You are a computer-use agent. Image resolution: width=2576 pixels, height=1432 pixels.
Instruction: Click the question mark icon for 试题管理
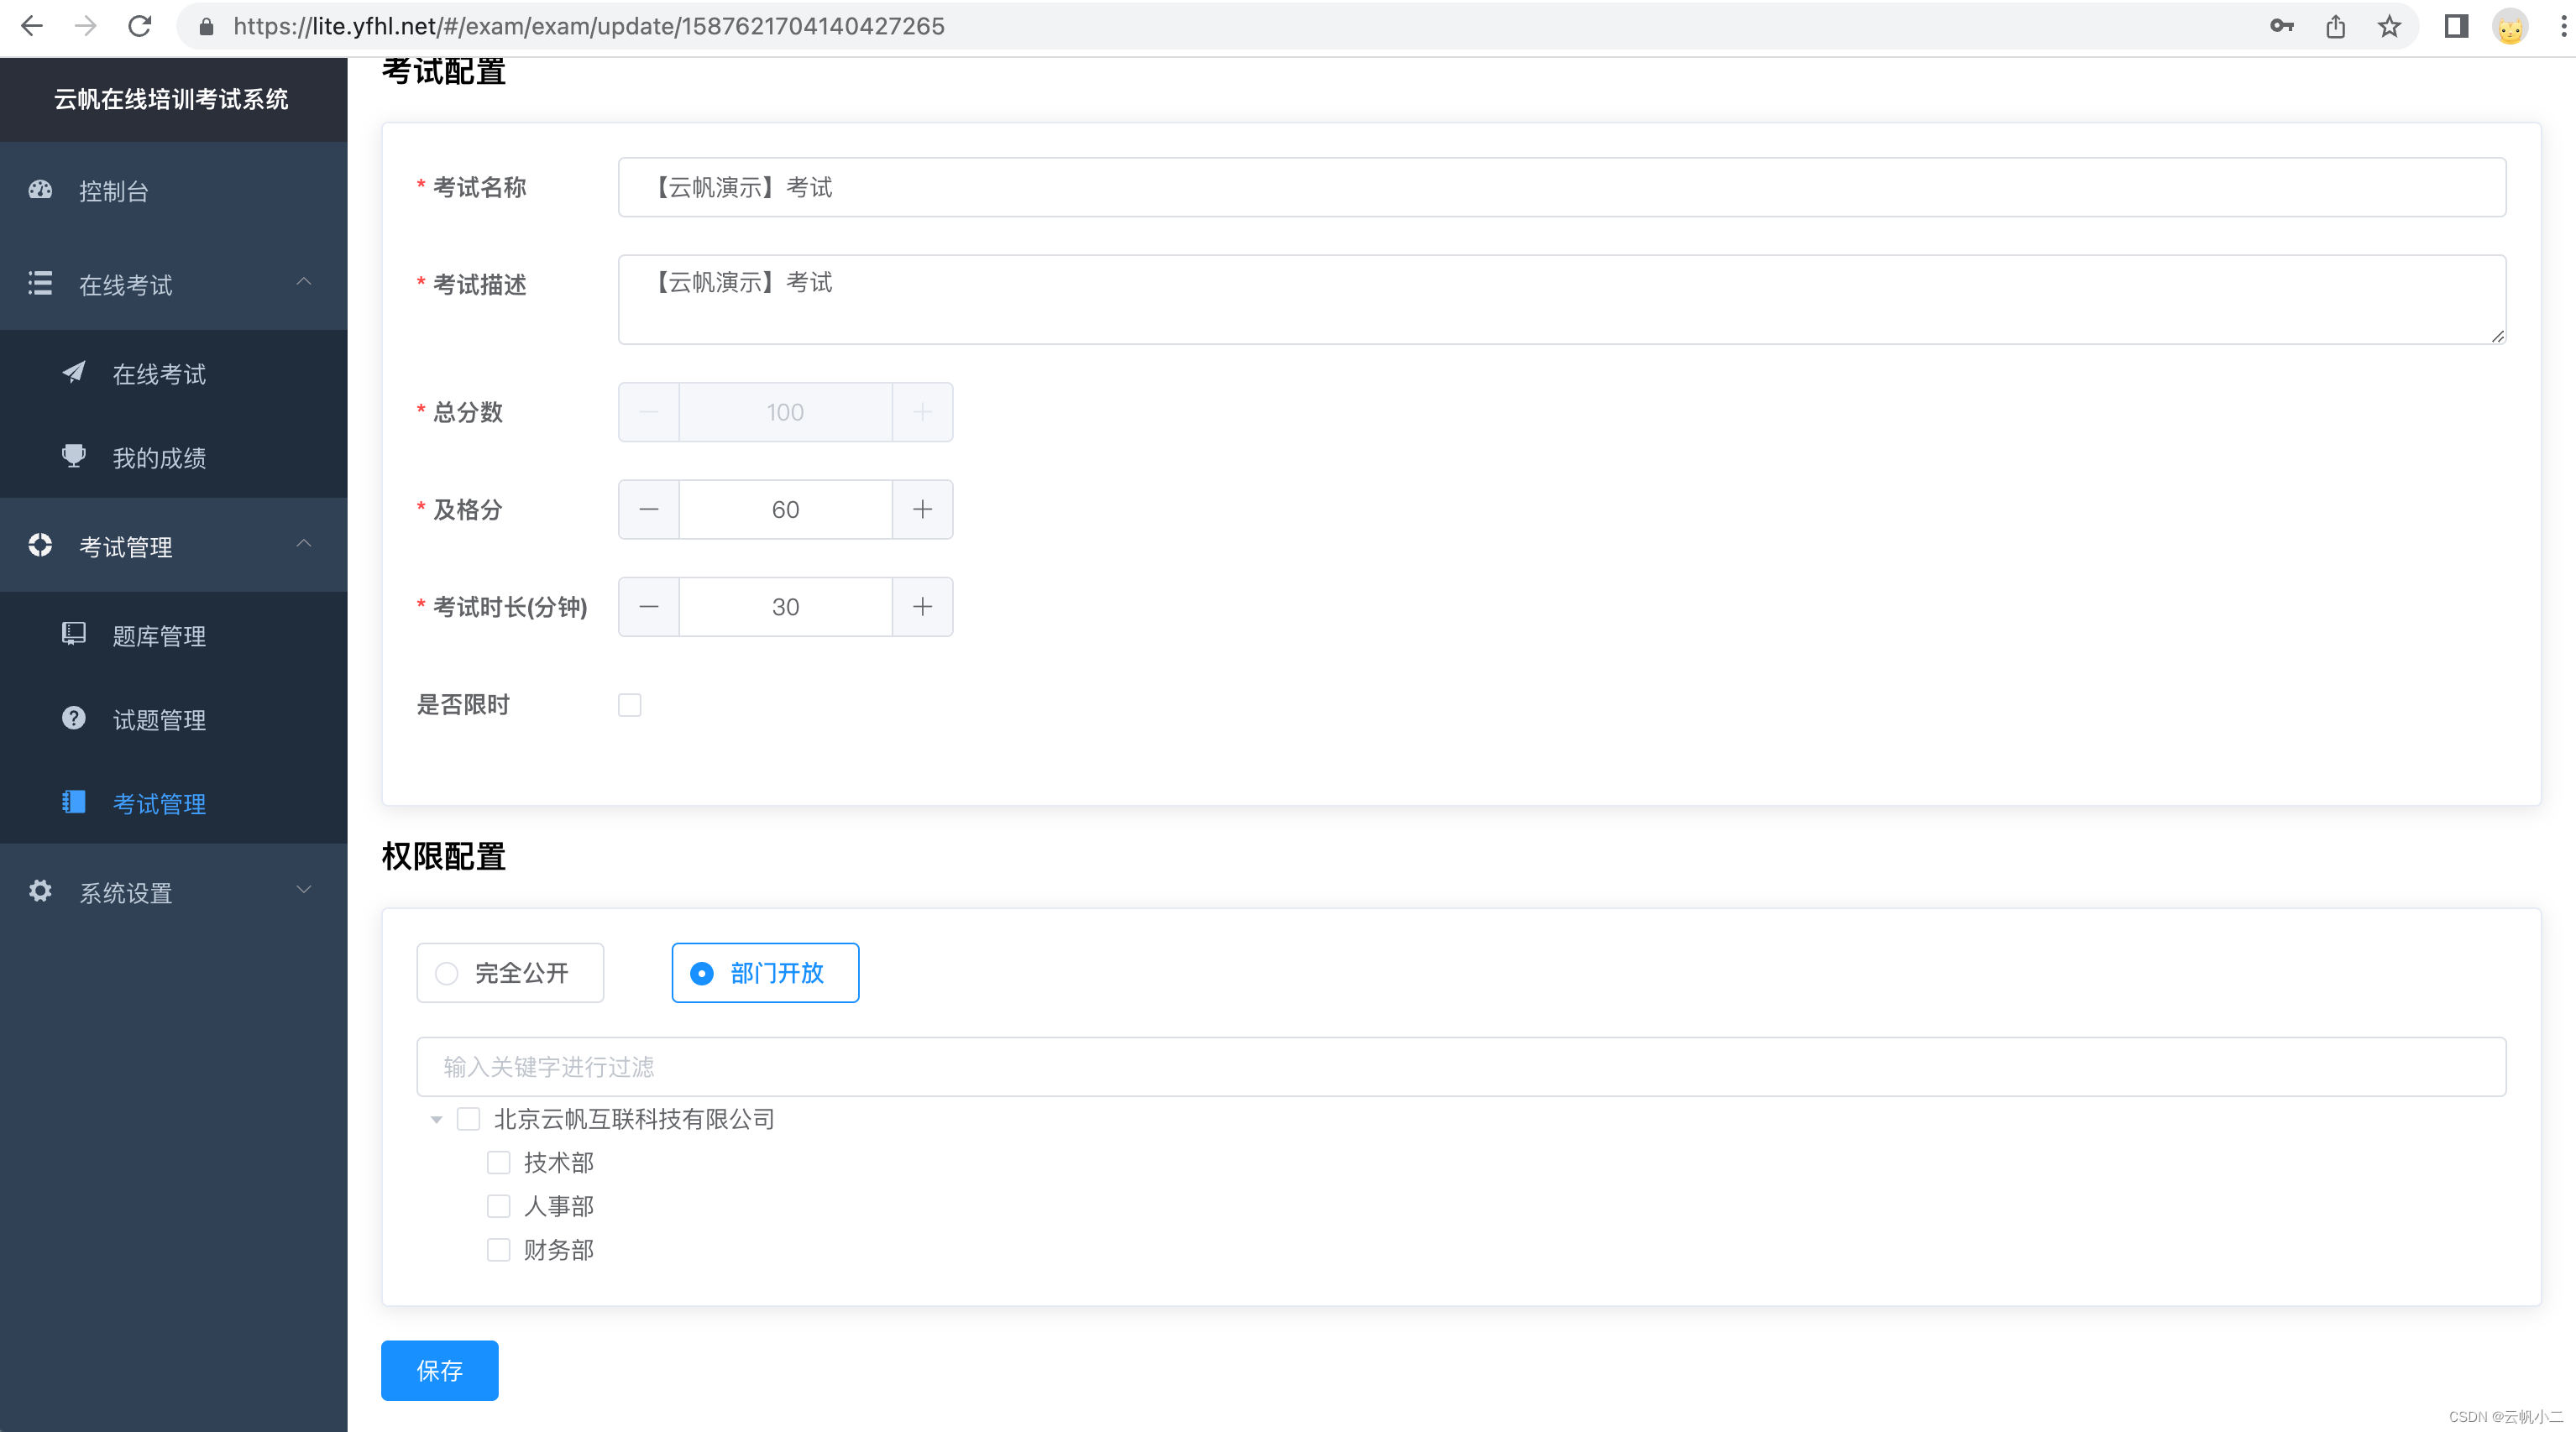click(74, 718)
